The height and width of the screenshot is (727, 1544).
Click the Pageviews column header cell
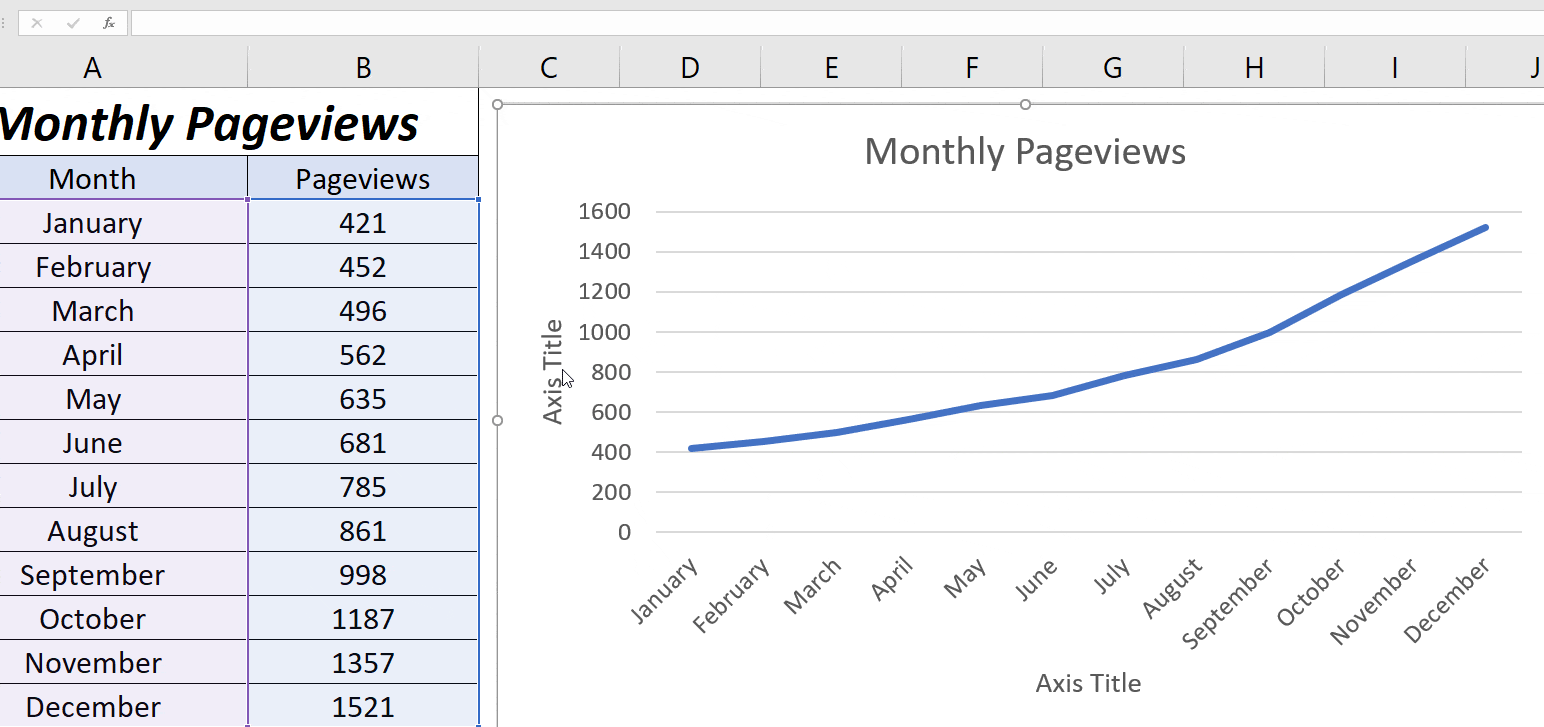pos(362,178)
